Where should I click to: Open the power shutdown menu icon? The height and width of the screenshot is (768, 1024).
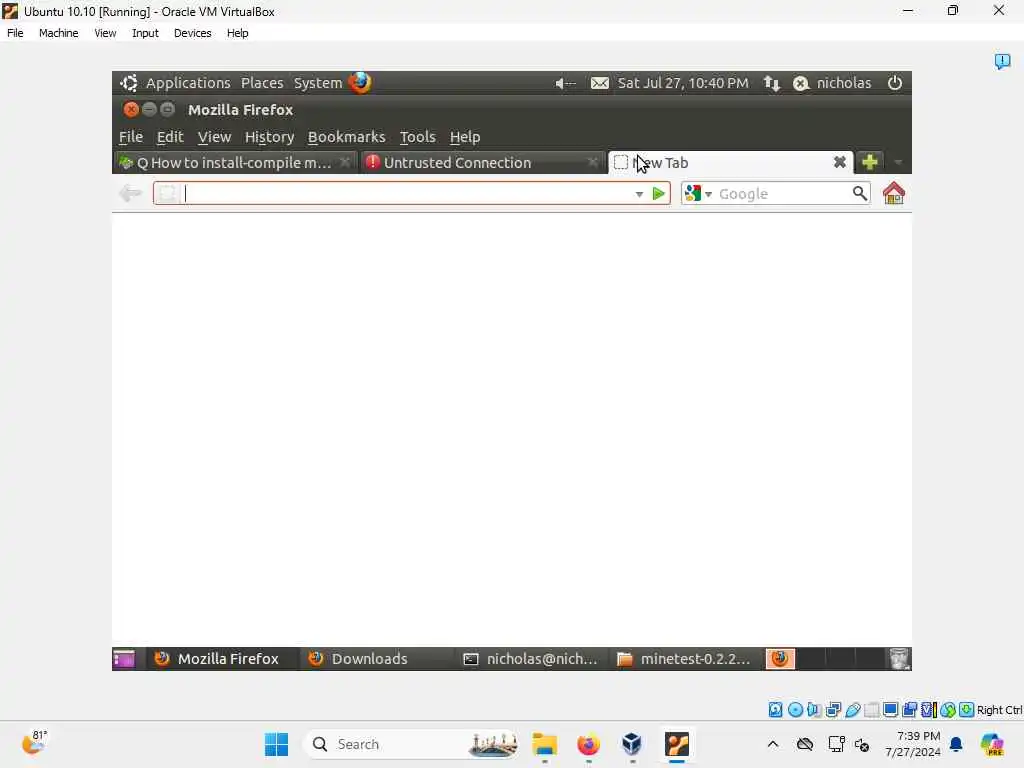[x=895, y=83]
